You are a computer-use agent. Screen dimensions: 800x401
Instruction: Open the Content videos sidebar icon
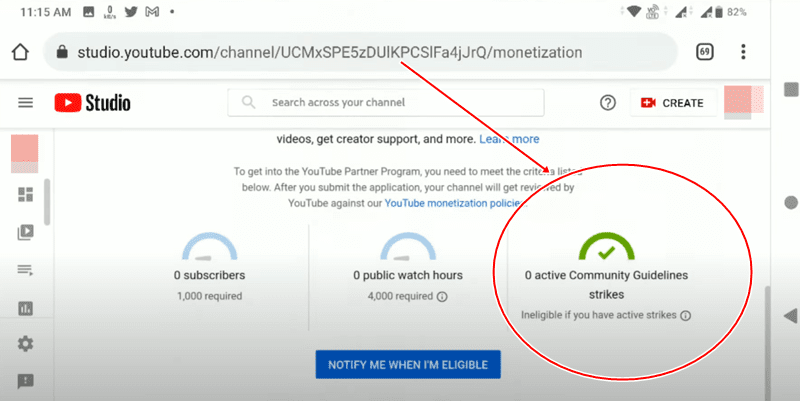point(25,232)
